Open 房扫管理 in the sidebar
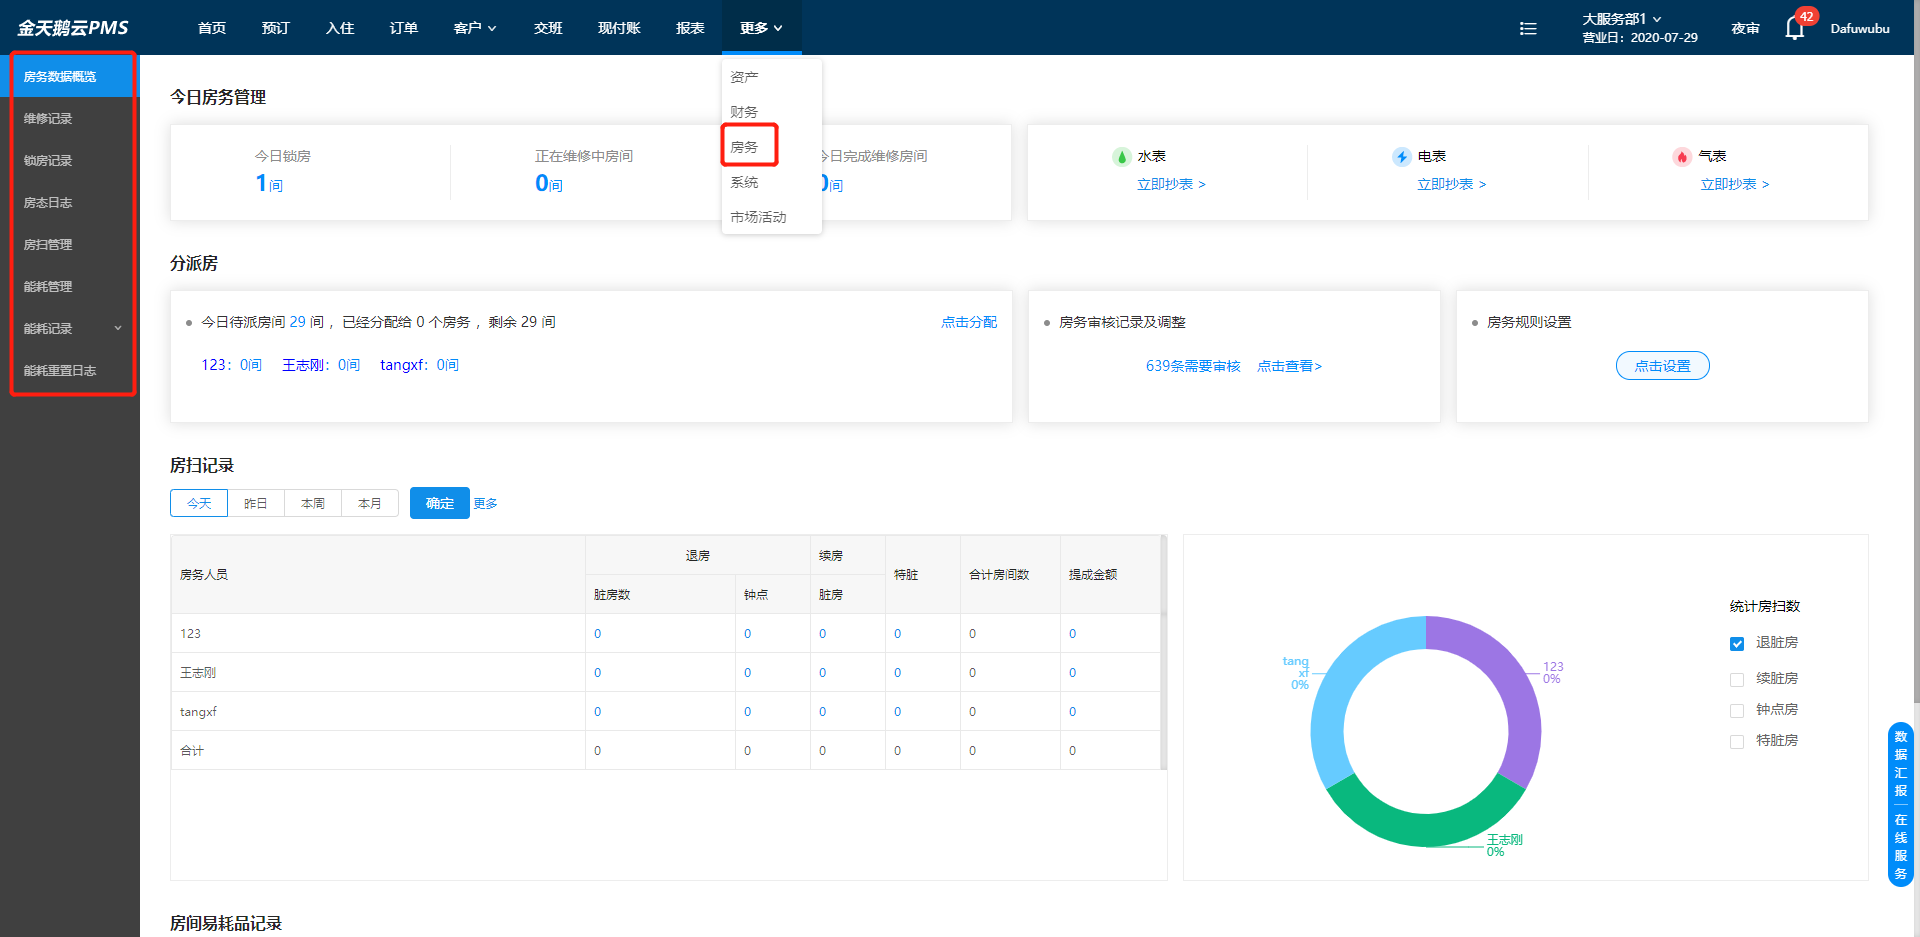1920x937 pixels. (72, 244)
